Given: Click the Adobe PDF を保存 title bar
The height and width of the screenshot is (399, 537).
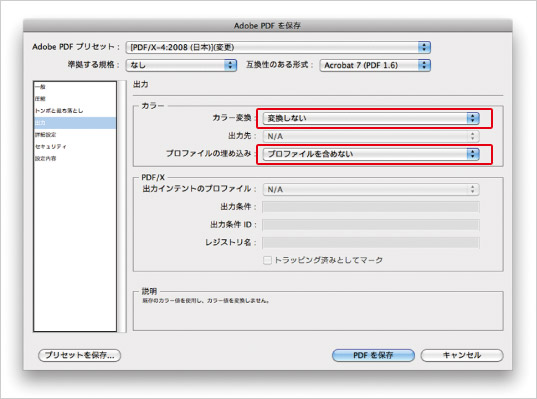Looking at the screenshot, I should pos(268,25).
